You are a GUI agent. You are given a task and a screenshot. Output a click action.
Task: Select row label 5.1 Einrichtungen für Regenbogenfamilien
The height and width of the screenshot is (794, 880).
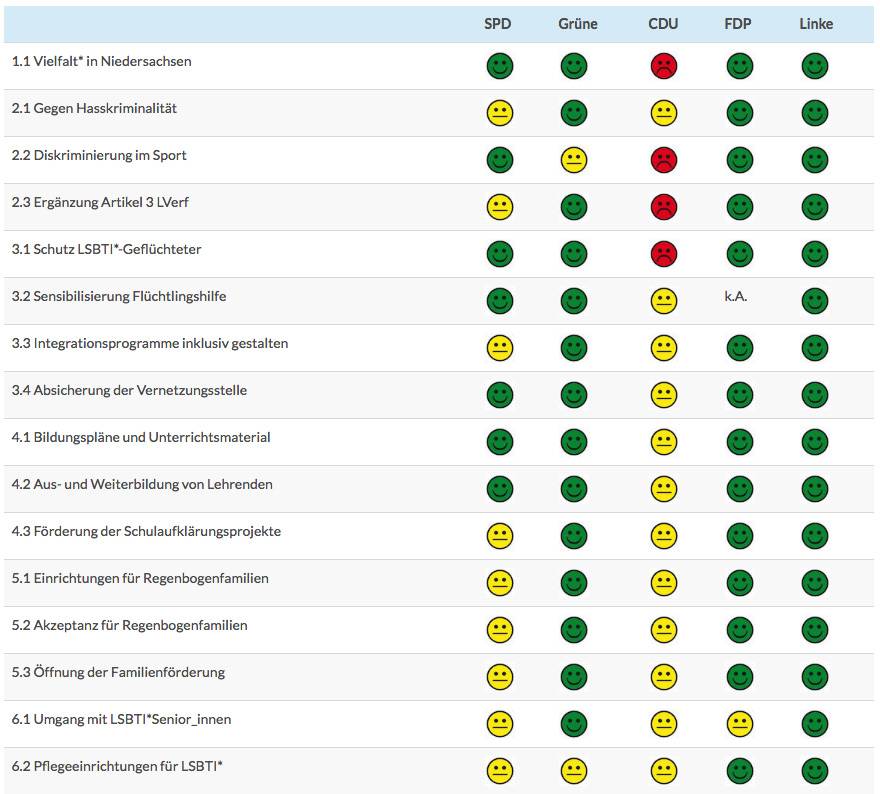pos(140,578)
